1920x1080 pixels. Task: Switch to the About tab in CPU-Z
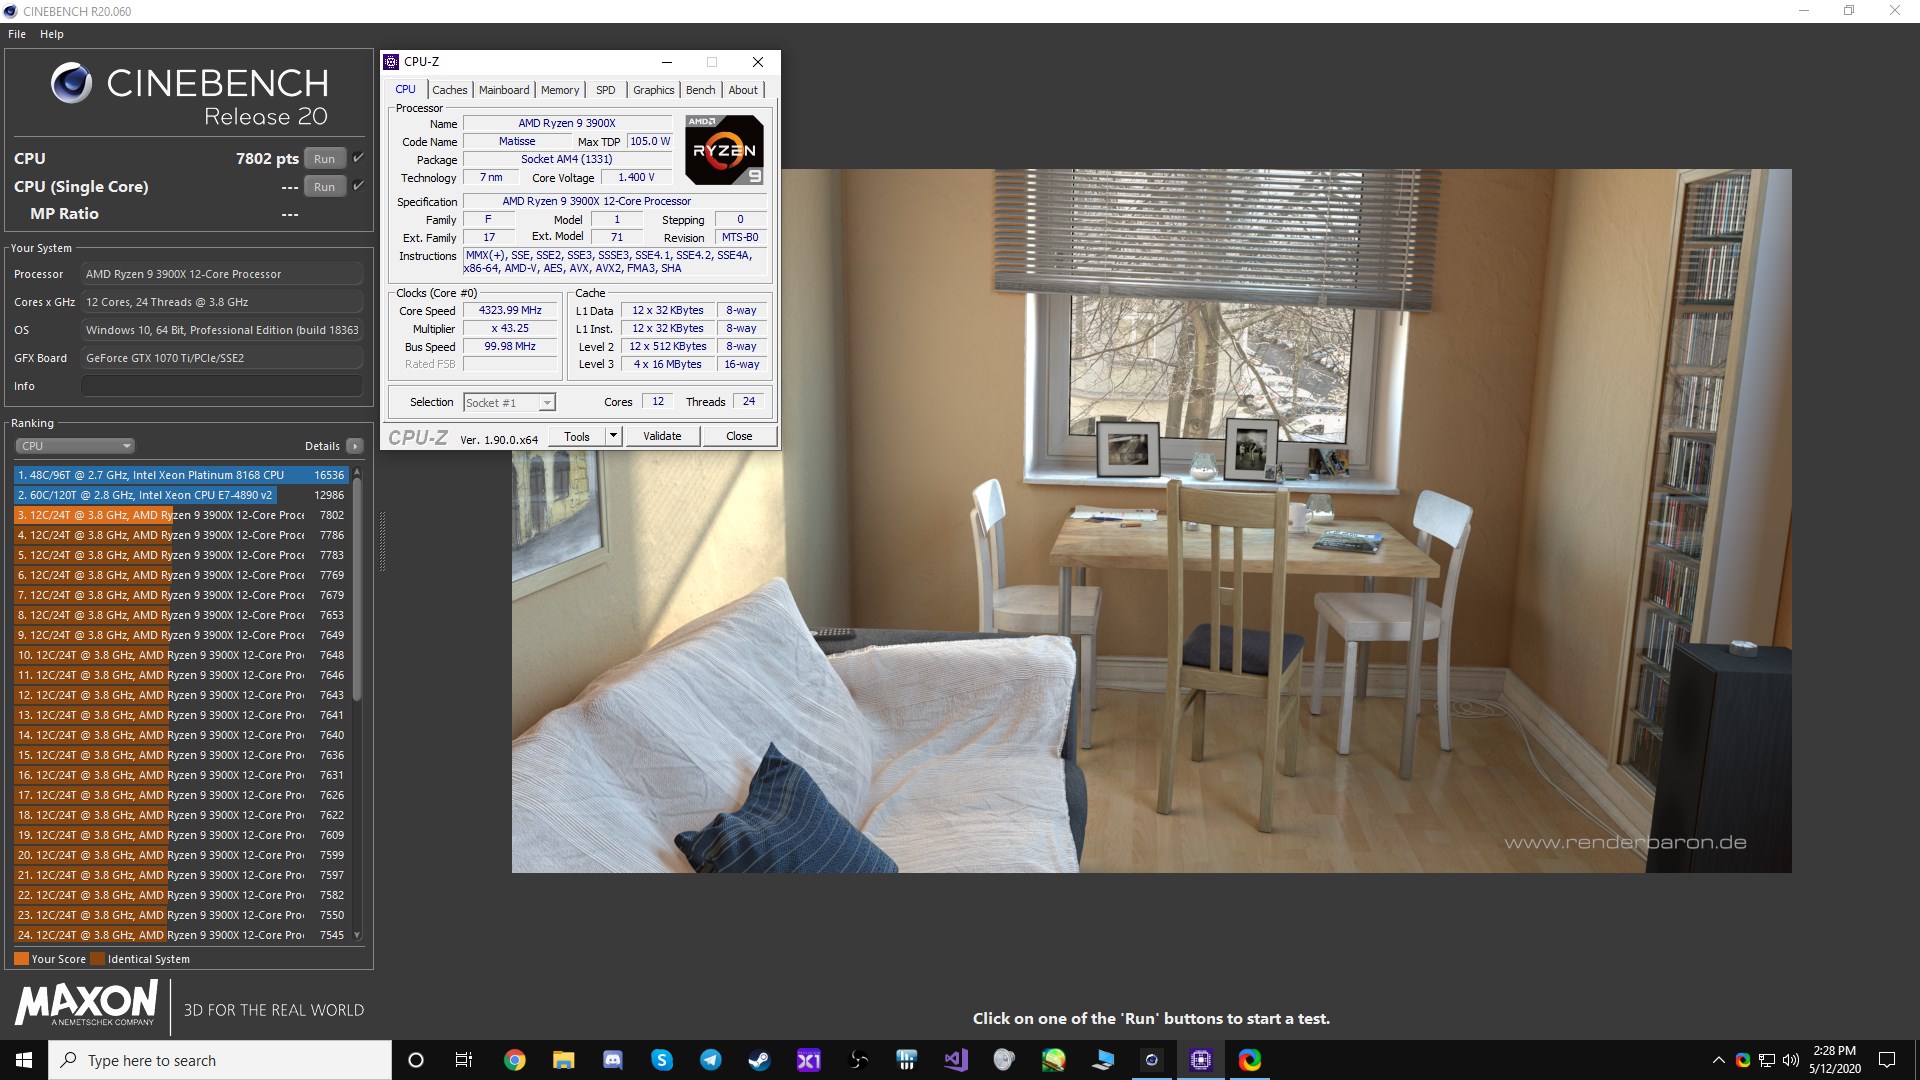(743, 90)
